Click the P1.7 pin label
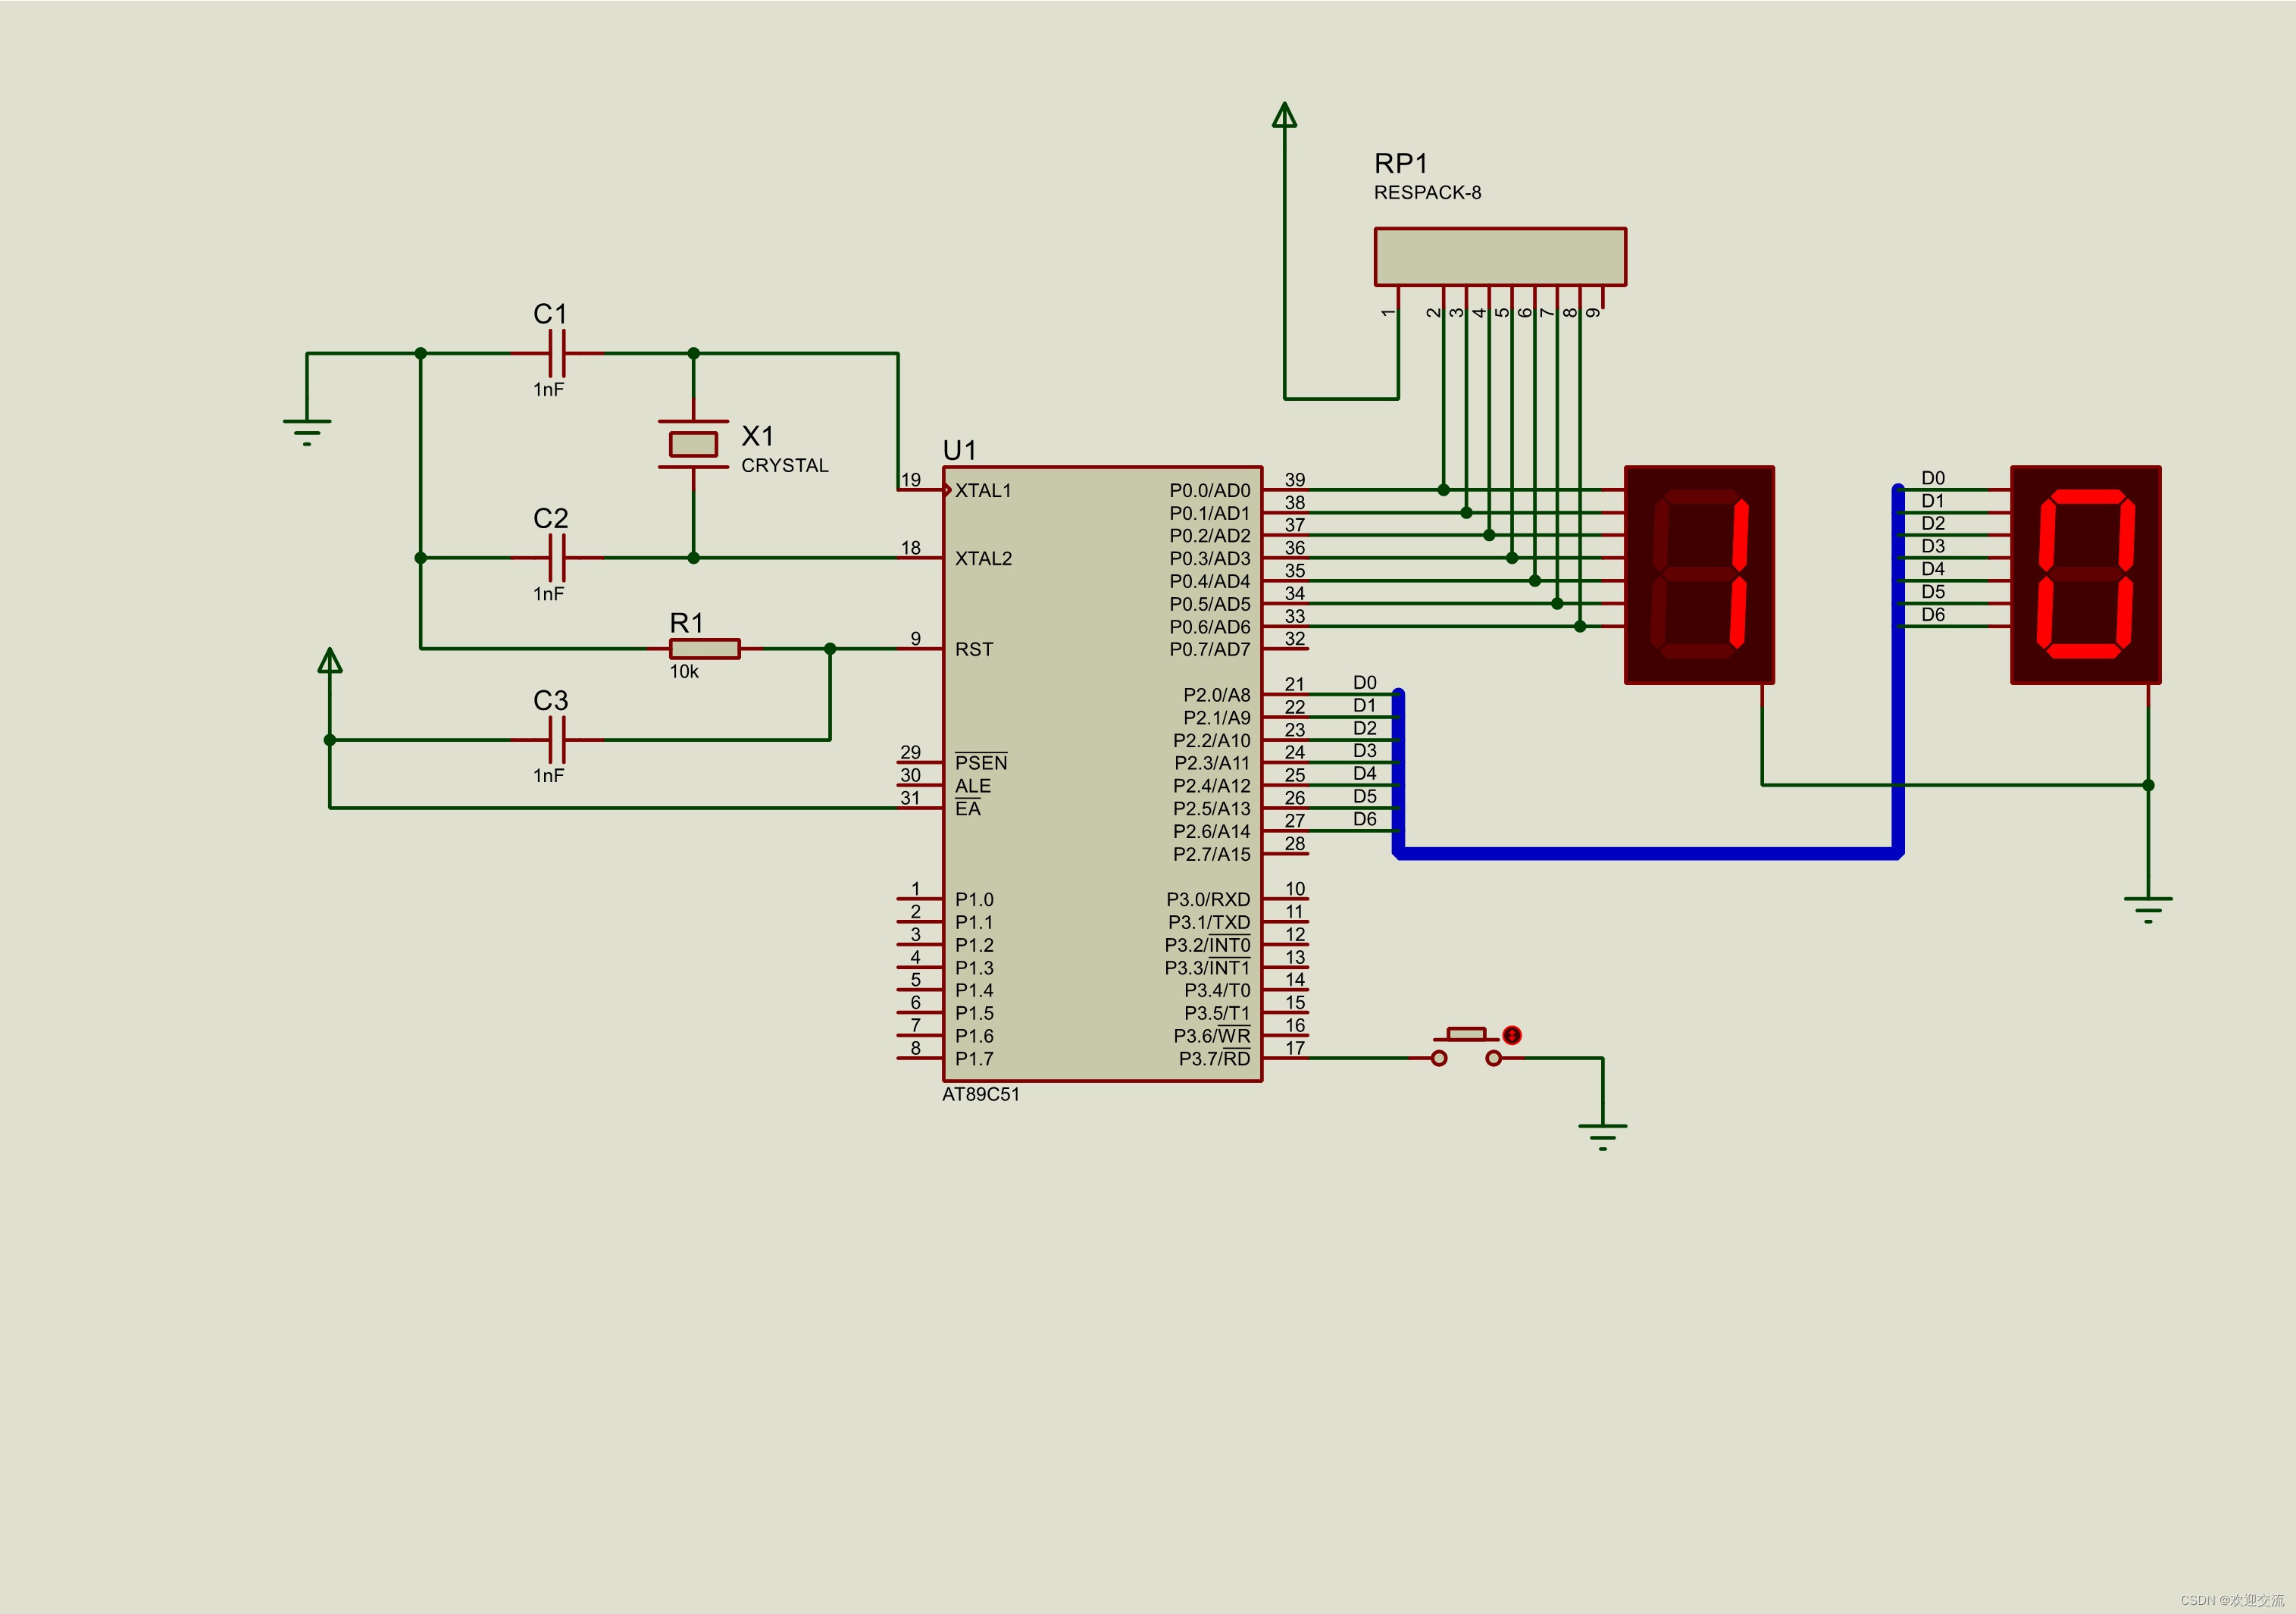The width and height of the screenshot is (2296, 1614). click(x=974, y=1058)
